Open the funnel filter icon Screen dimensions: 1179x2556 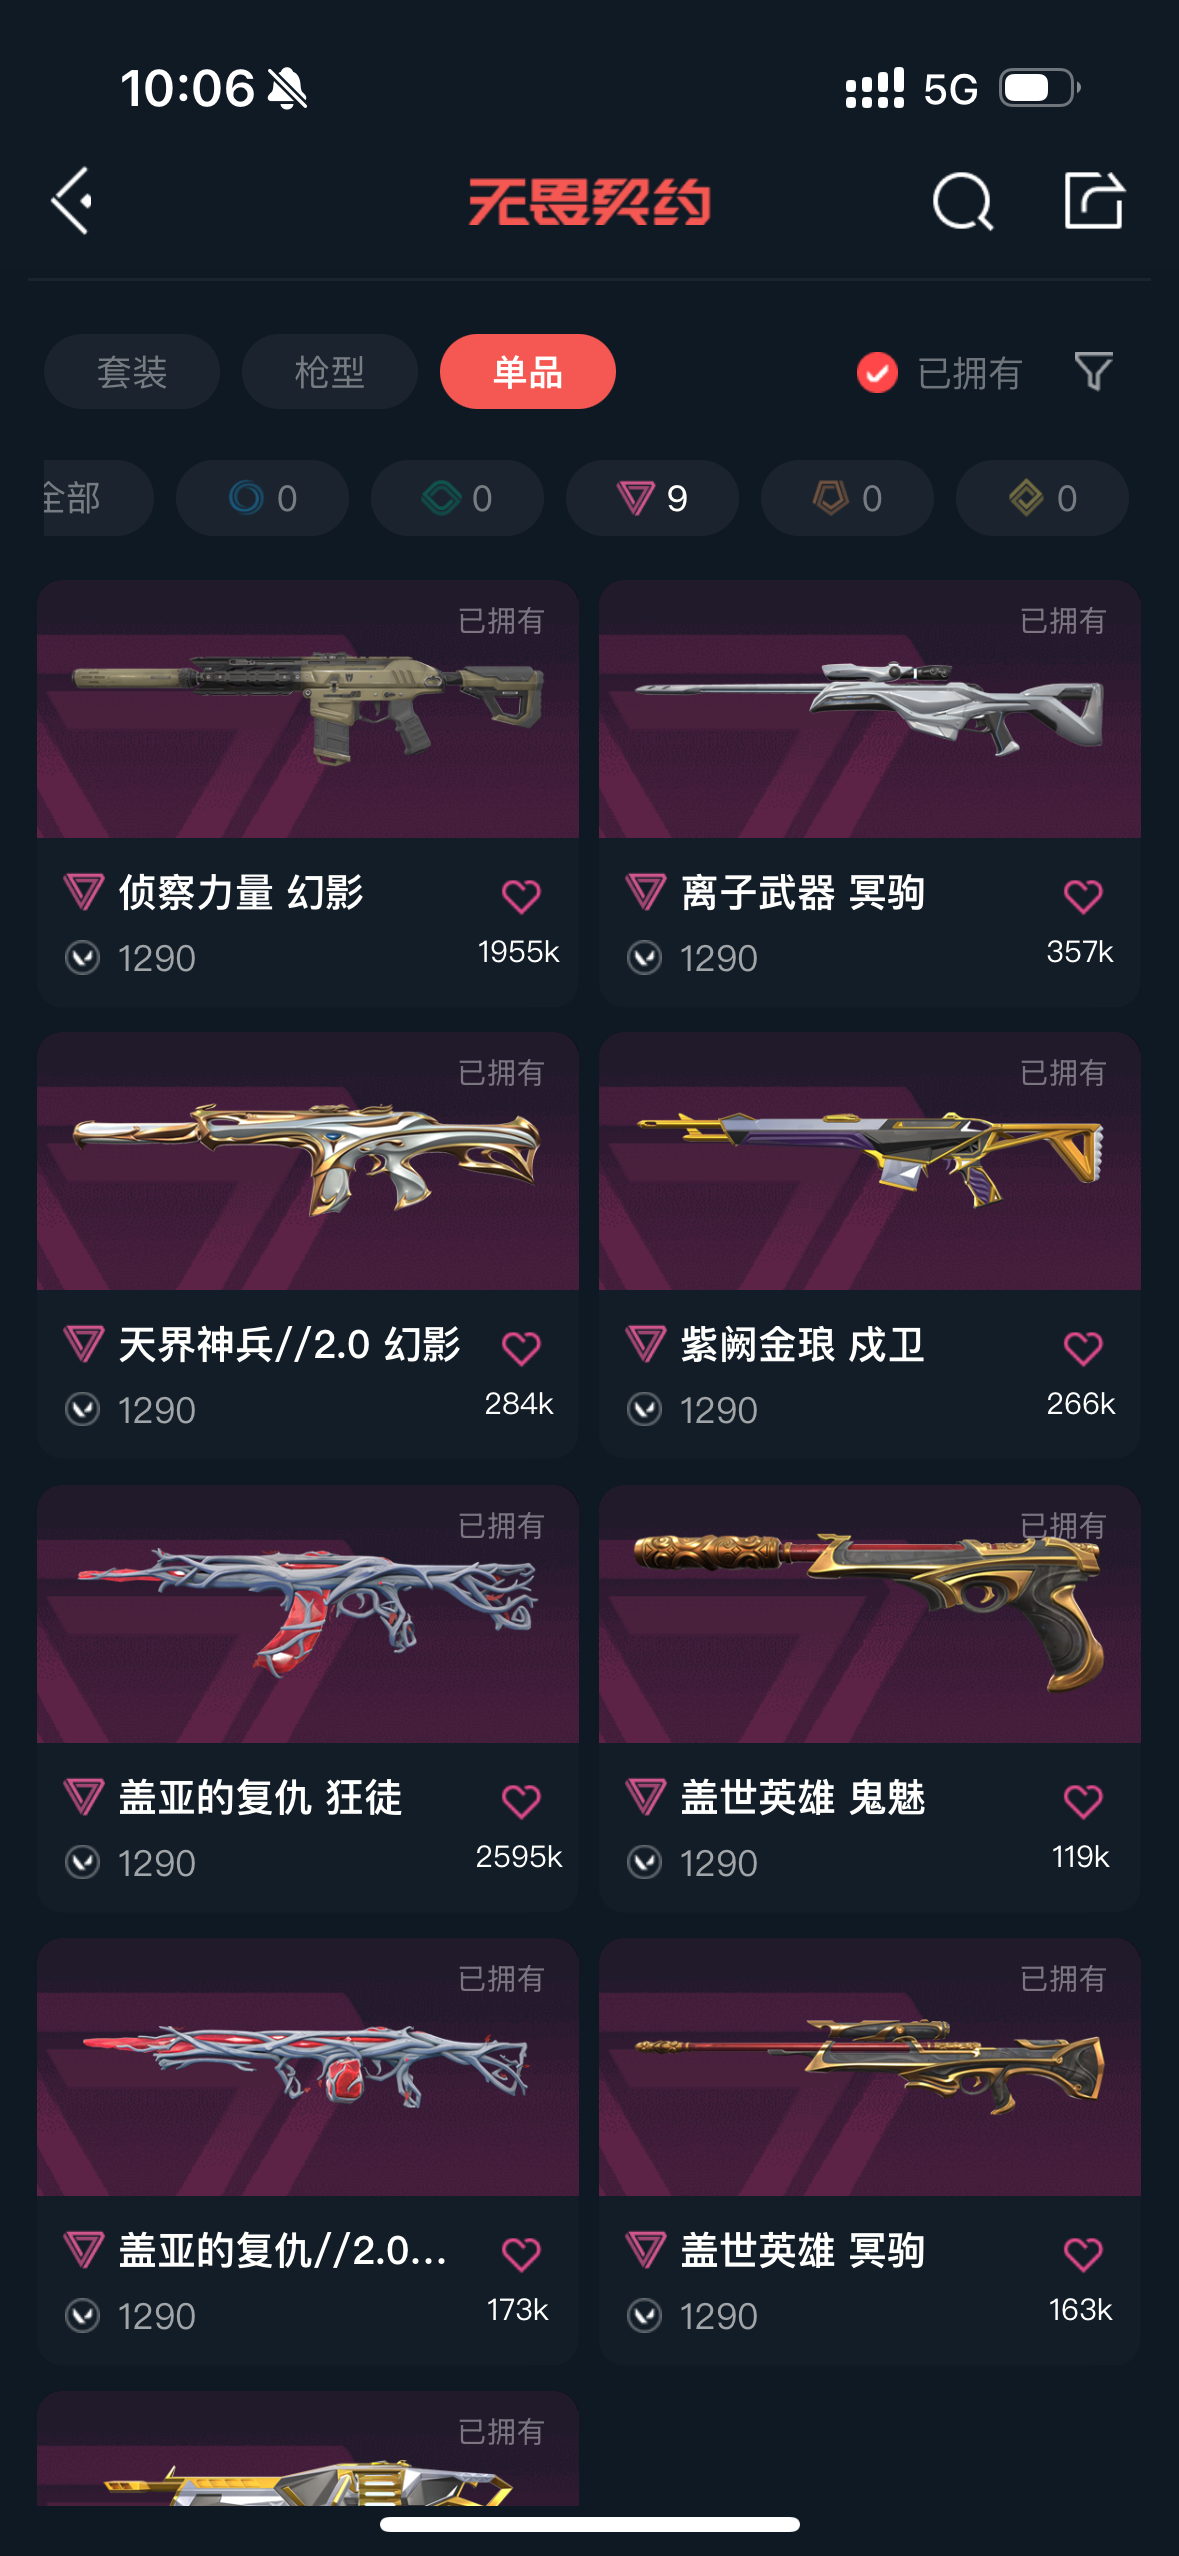pyautogui.click(x=1093, y=372)
